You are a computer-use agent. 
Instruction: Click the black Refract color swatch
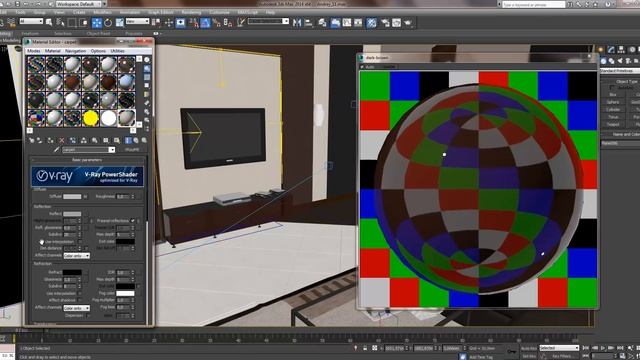(72, 272)
